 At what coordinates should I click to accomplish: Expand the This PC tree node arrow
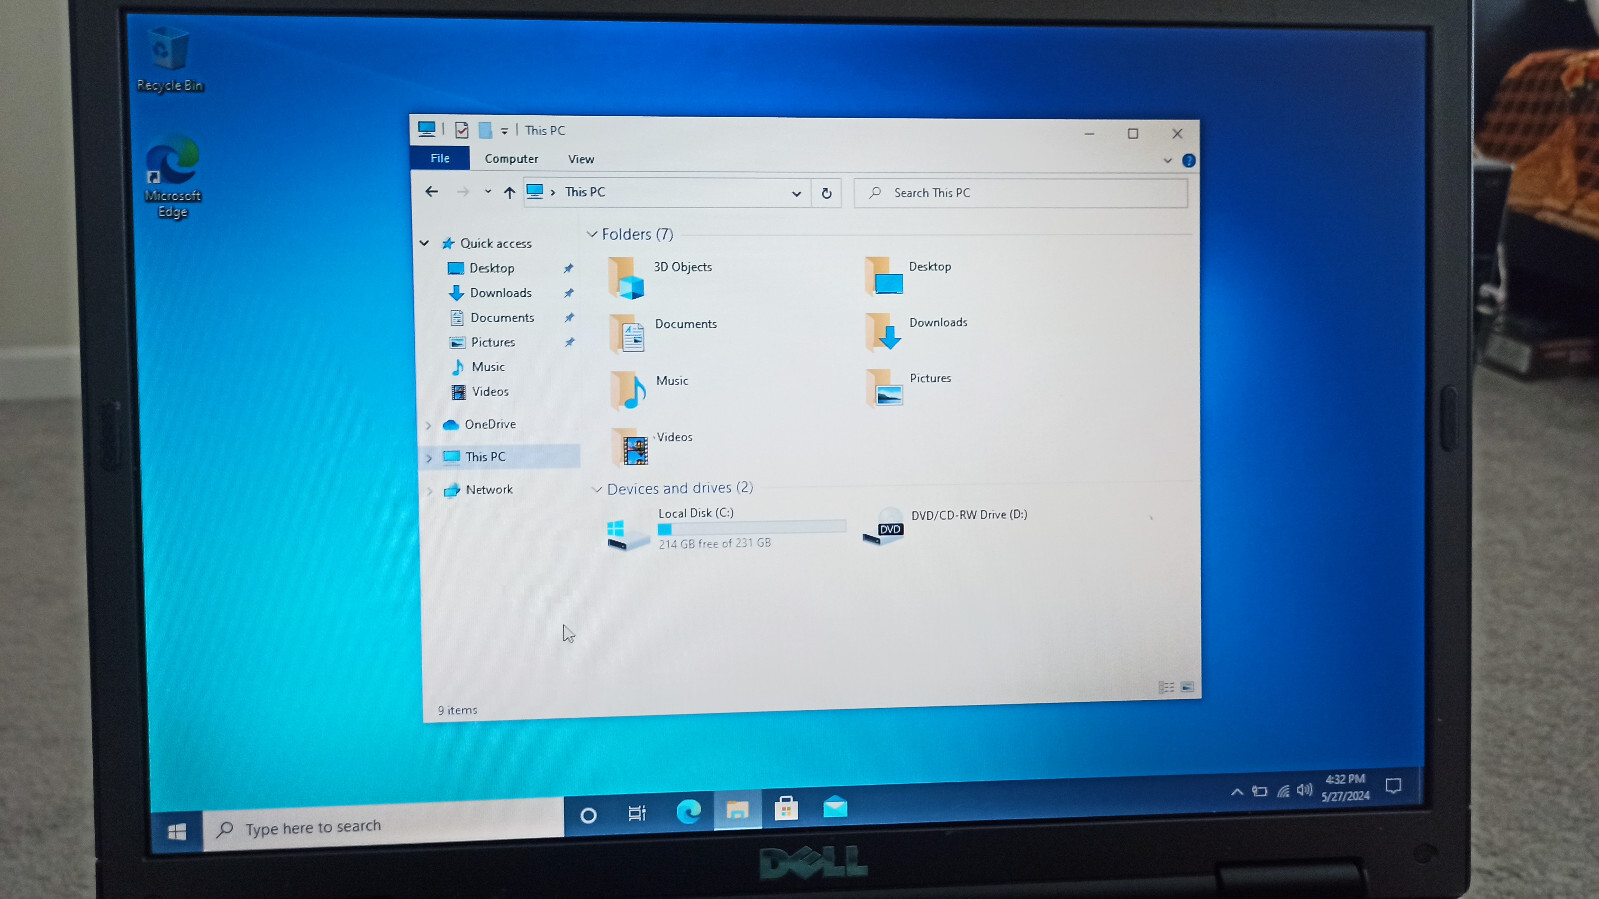tap(430, 458)
